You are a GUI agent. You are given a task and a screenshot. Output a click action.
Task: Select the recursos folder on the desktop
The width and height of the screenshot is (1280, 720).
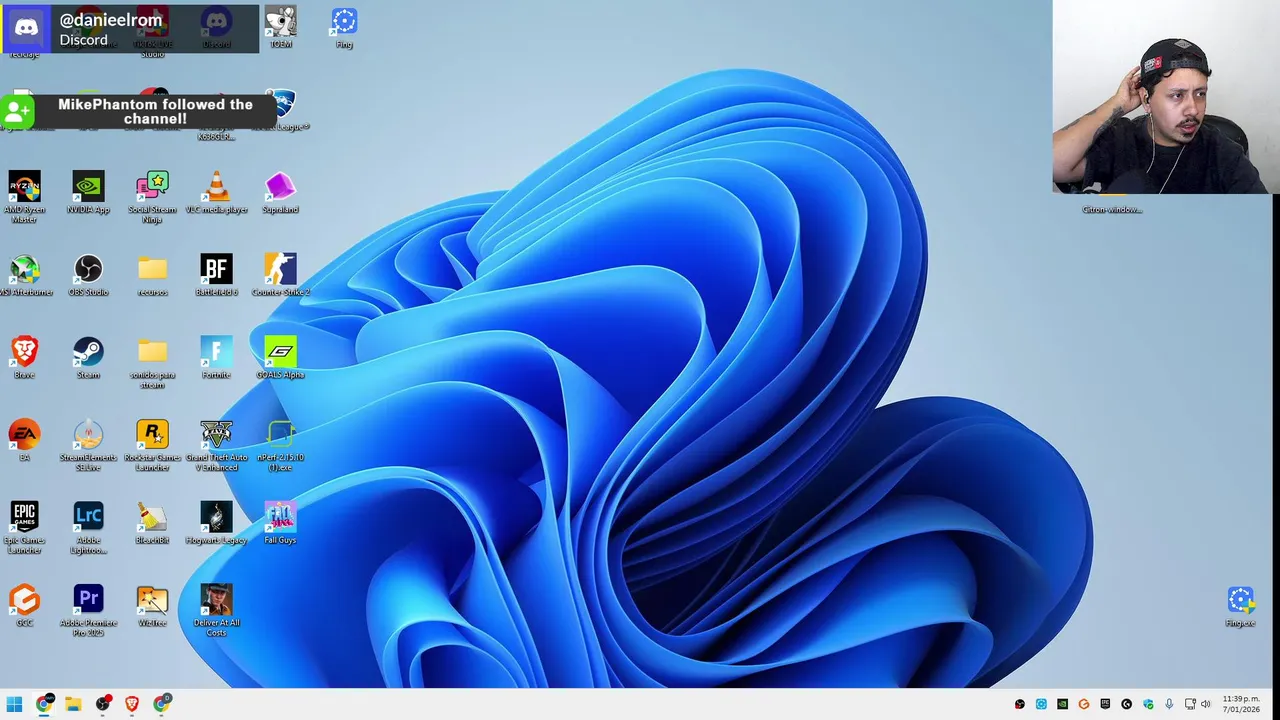coord(152,275)
